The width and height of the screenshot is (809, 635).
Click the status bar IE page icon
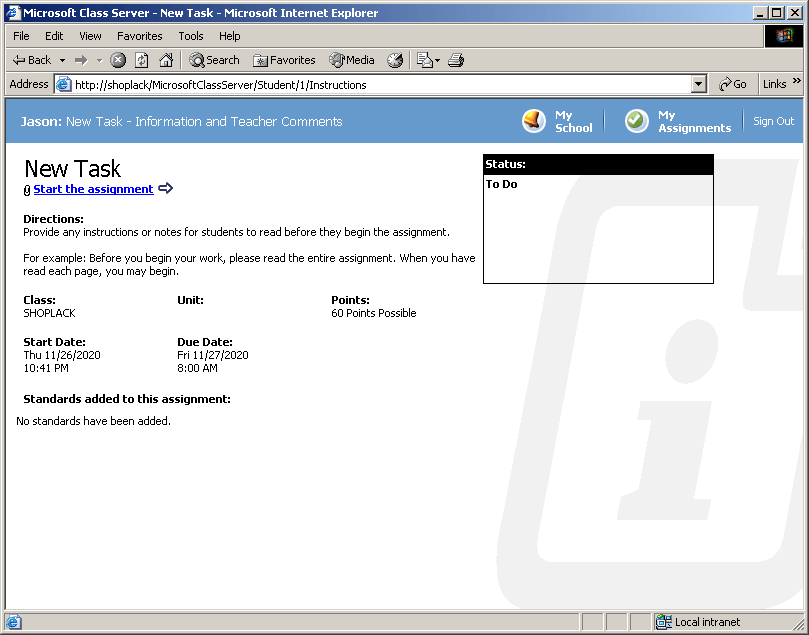point(13,622)
